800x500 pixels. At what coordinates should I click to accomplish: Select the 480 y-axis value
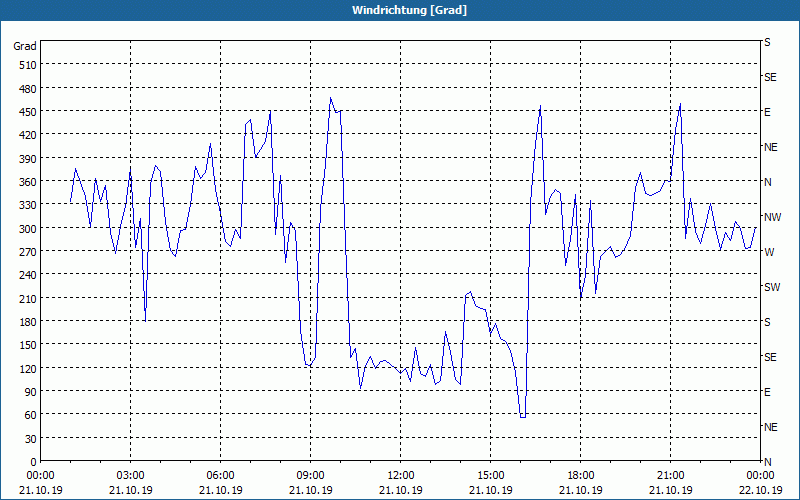(x=28, y=88)
